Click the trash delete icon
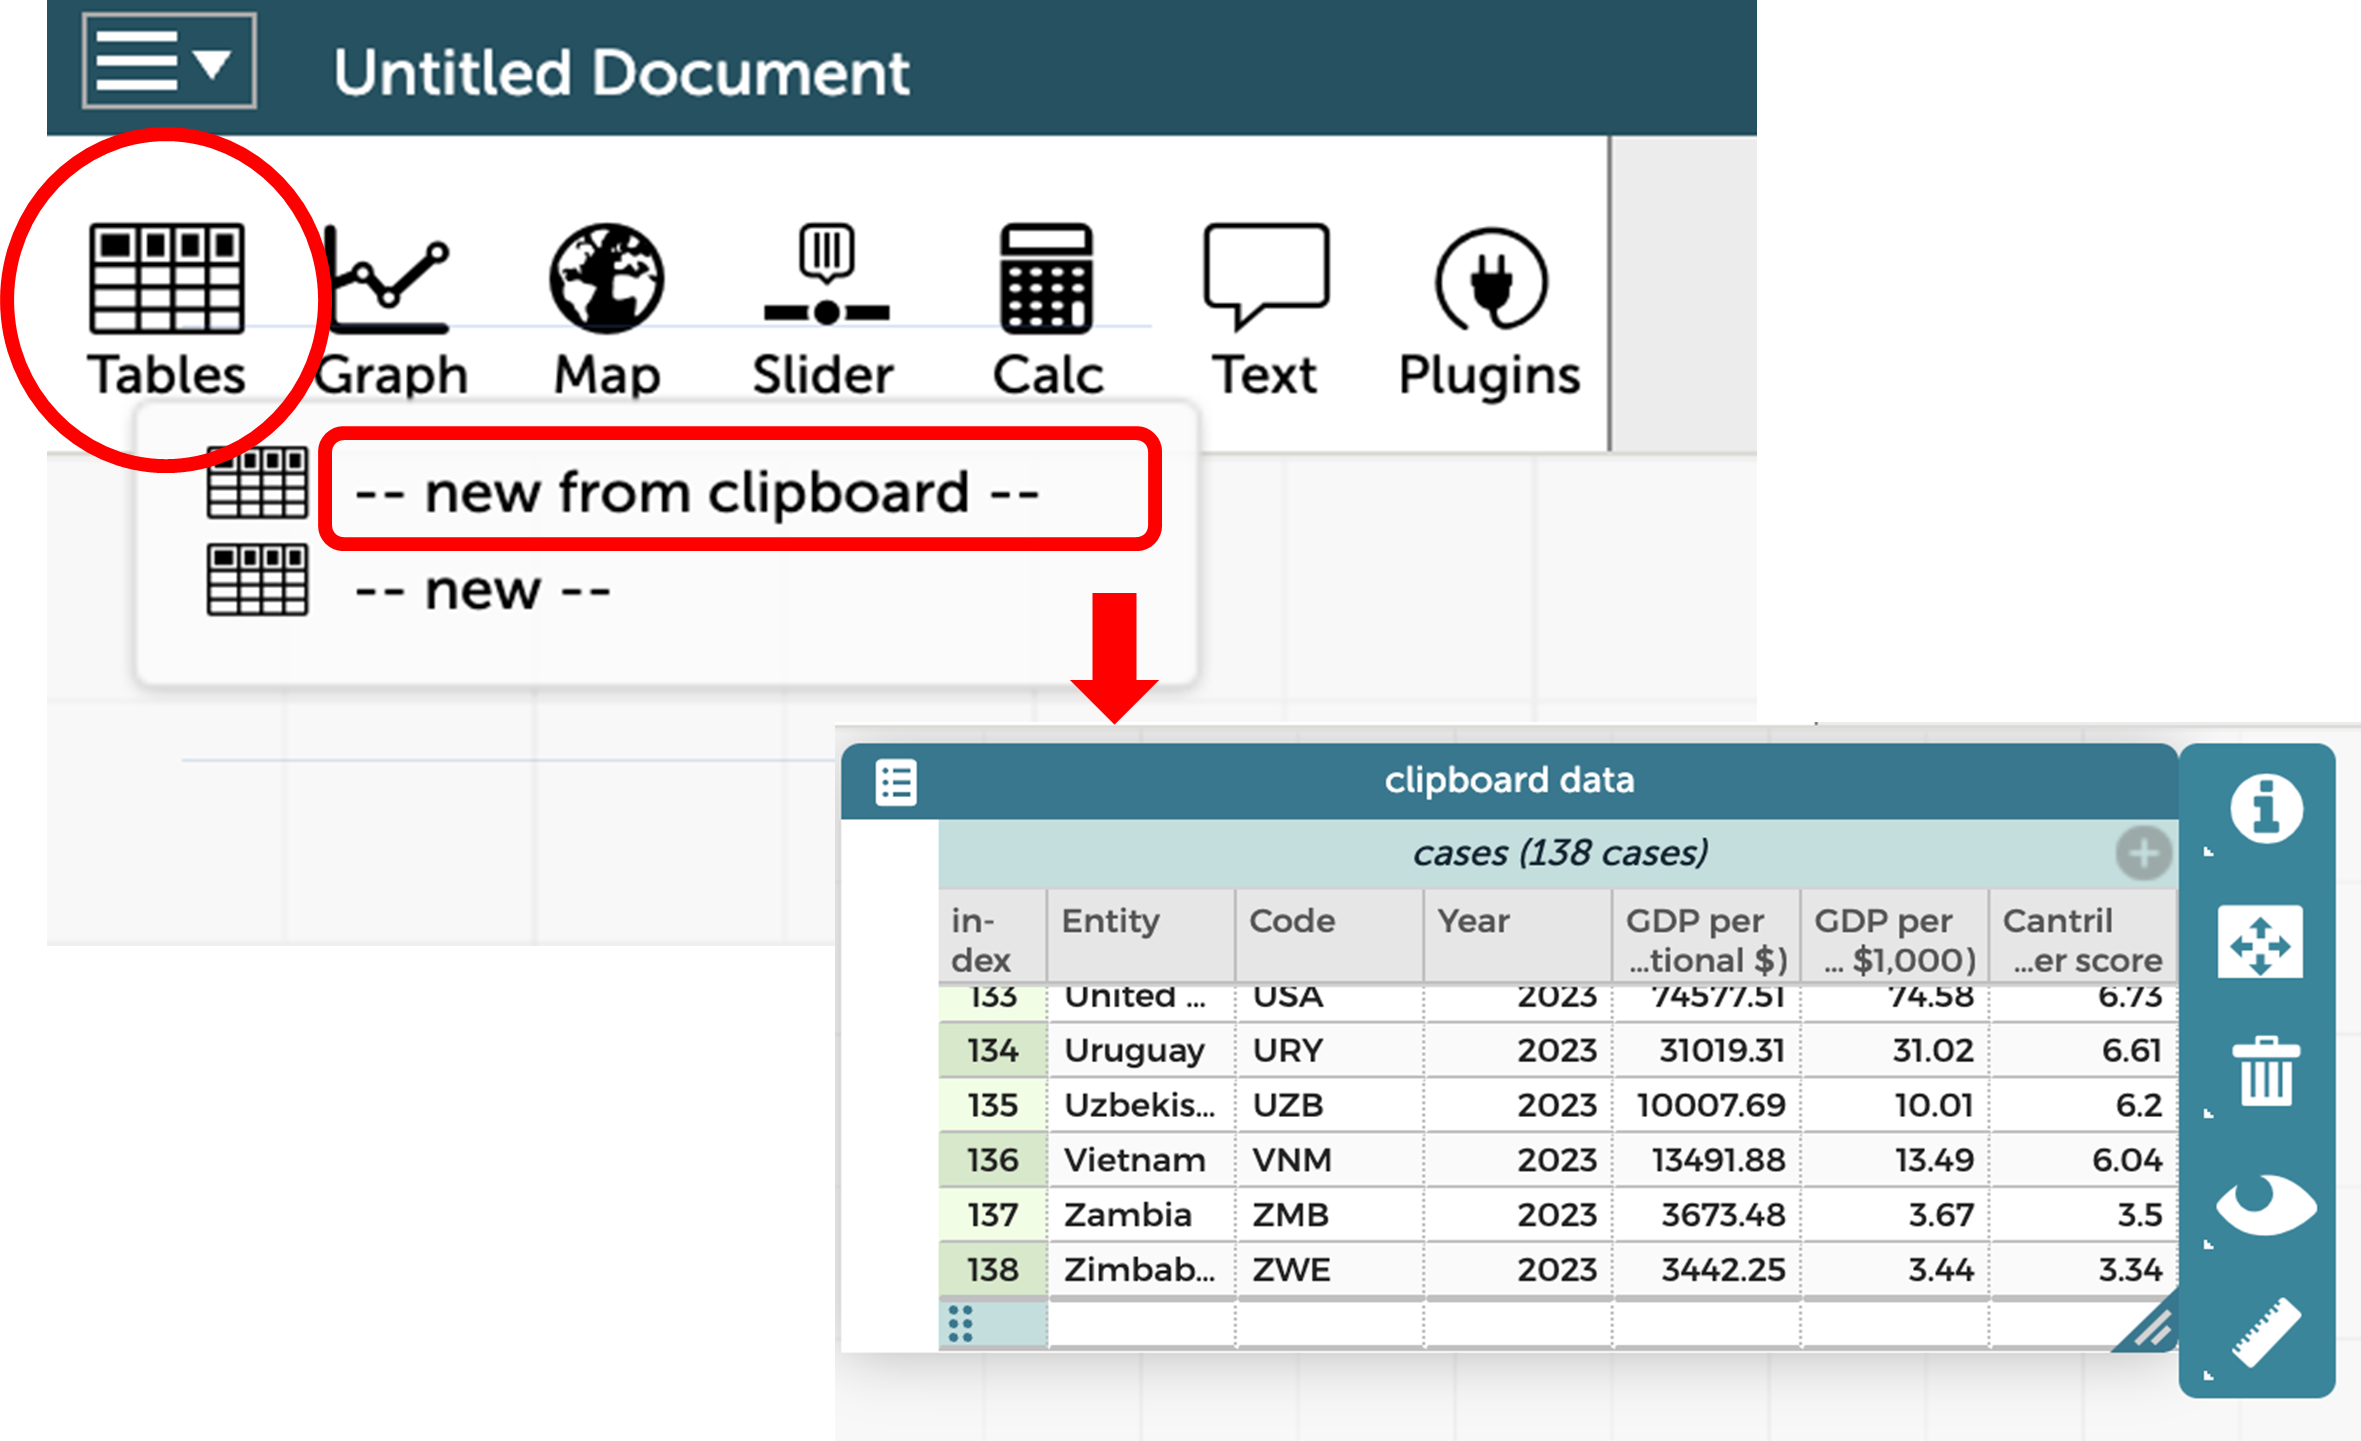This screenshot has width=2361, height=1441. 2265,1072
